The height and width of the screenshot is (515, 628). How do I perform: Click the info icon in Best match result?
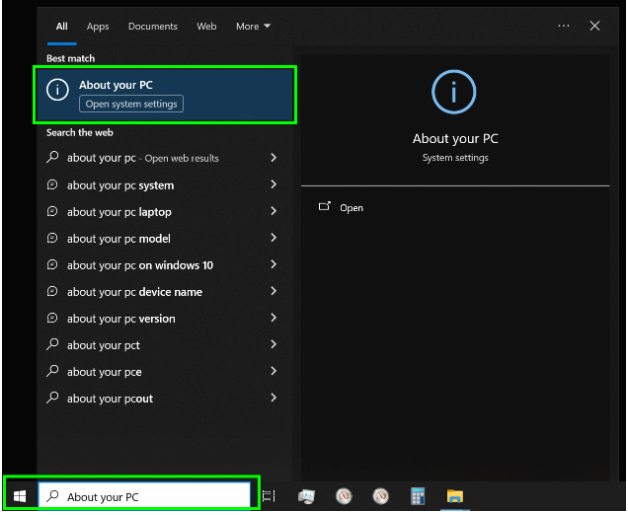click(57, 90)
